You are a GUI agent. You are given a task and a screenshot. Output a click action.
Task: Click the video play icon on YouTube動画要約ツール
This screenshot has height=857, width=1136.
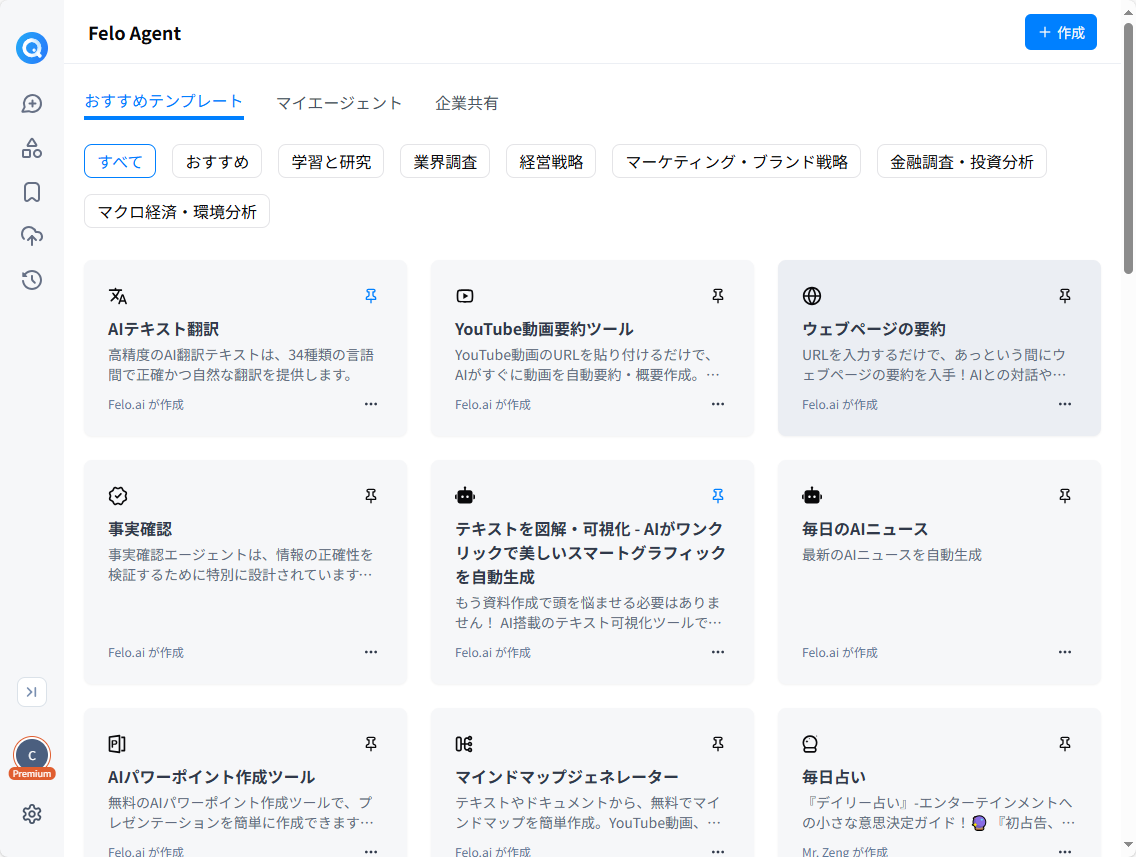pyautogui.click(x=465, y=296)
